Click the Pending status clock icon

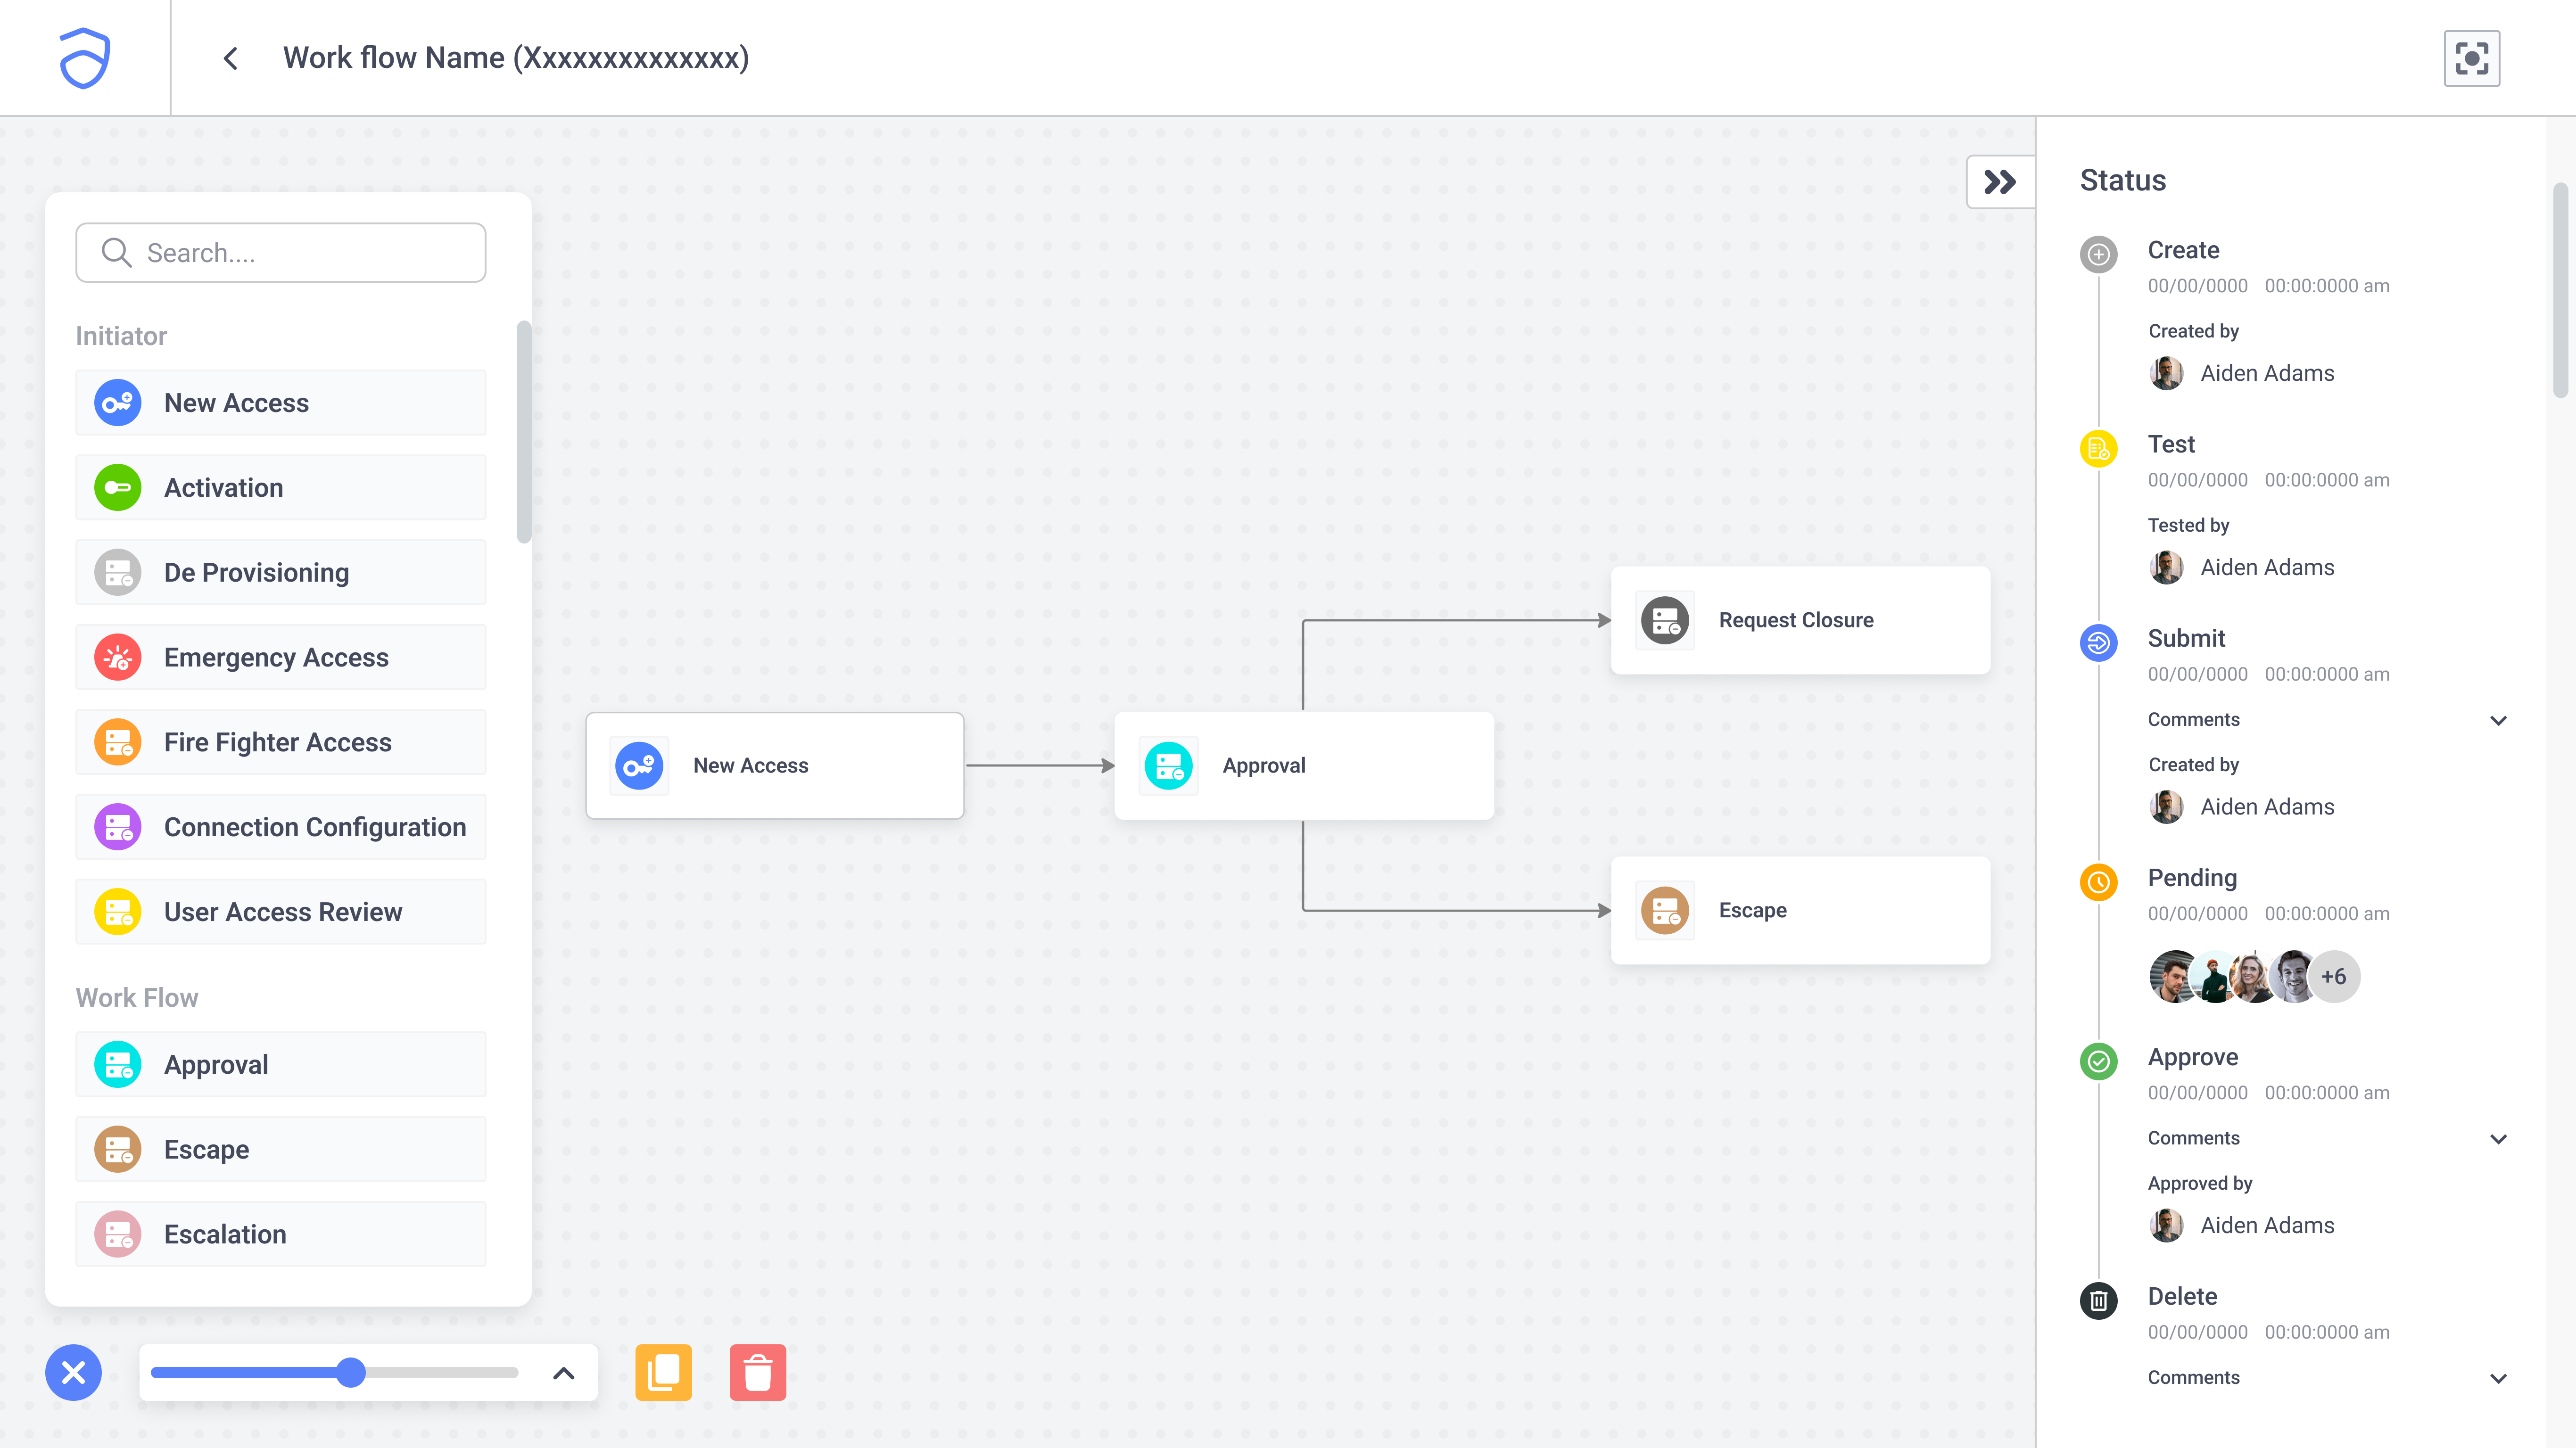[x=2099, y=882]
